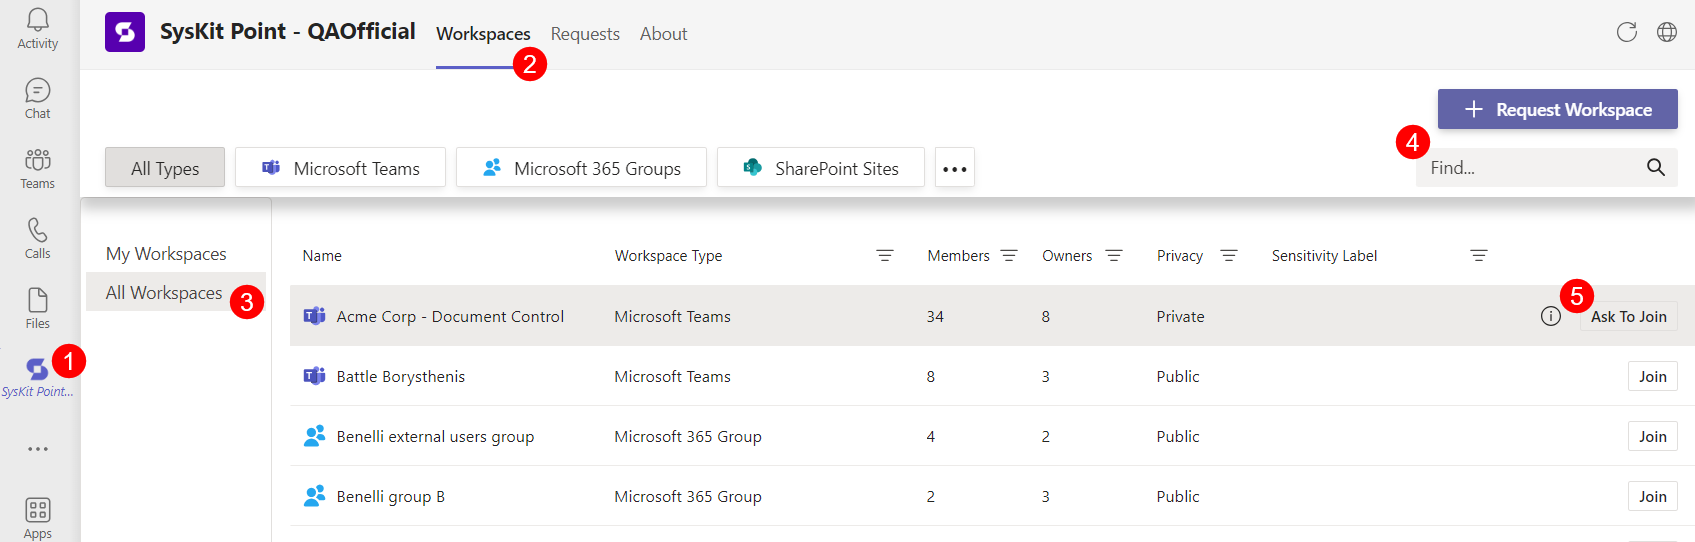The image size is (1695, 542).
Task: Click the Members column header label
Action: point(958,256)
